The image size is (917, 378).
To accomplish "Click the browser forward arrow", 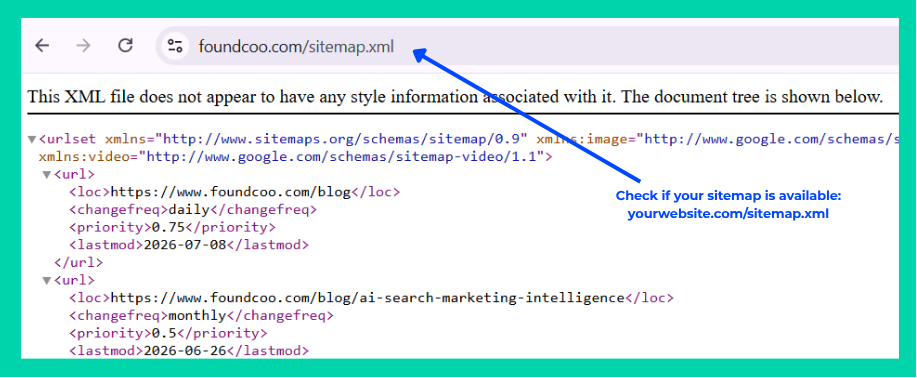I will tap(84, 46).
